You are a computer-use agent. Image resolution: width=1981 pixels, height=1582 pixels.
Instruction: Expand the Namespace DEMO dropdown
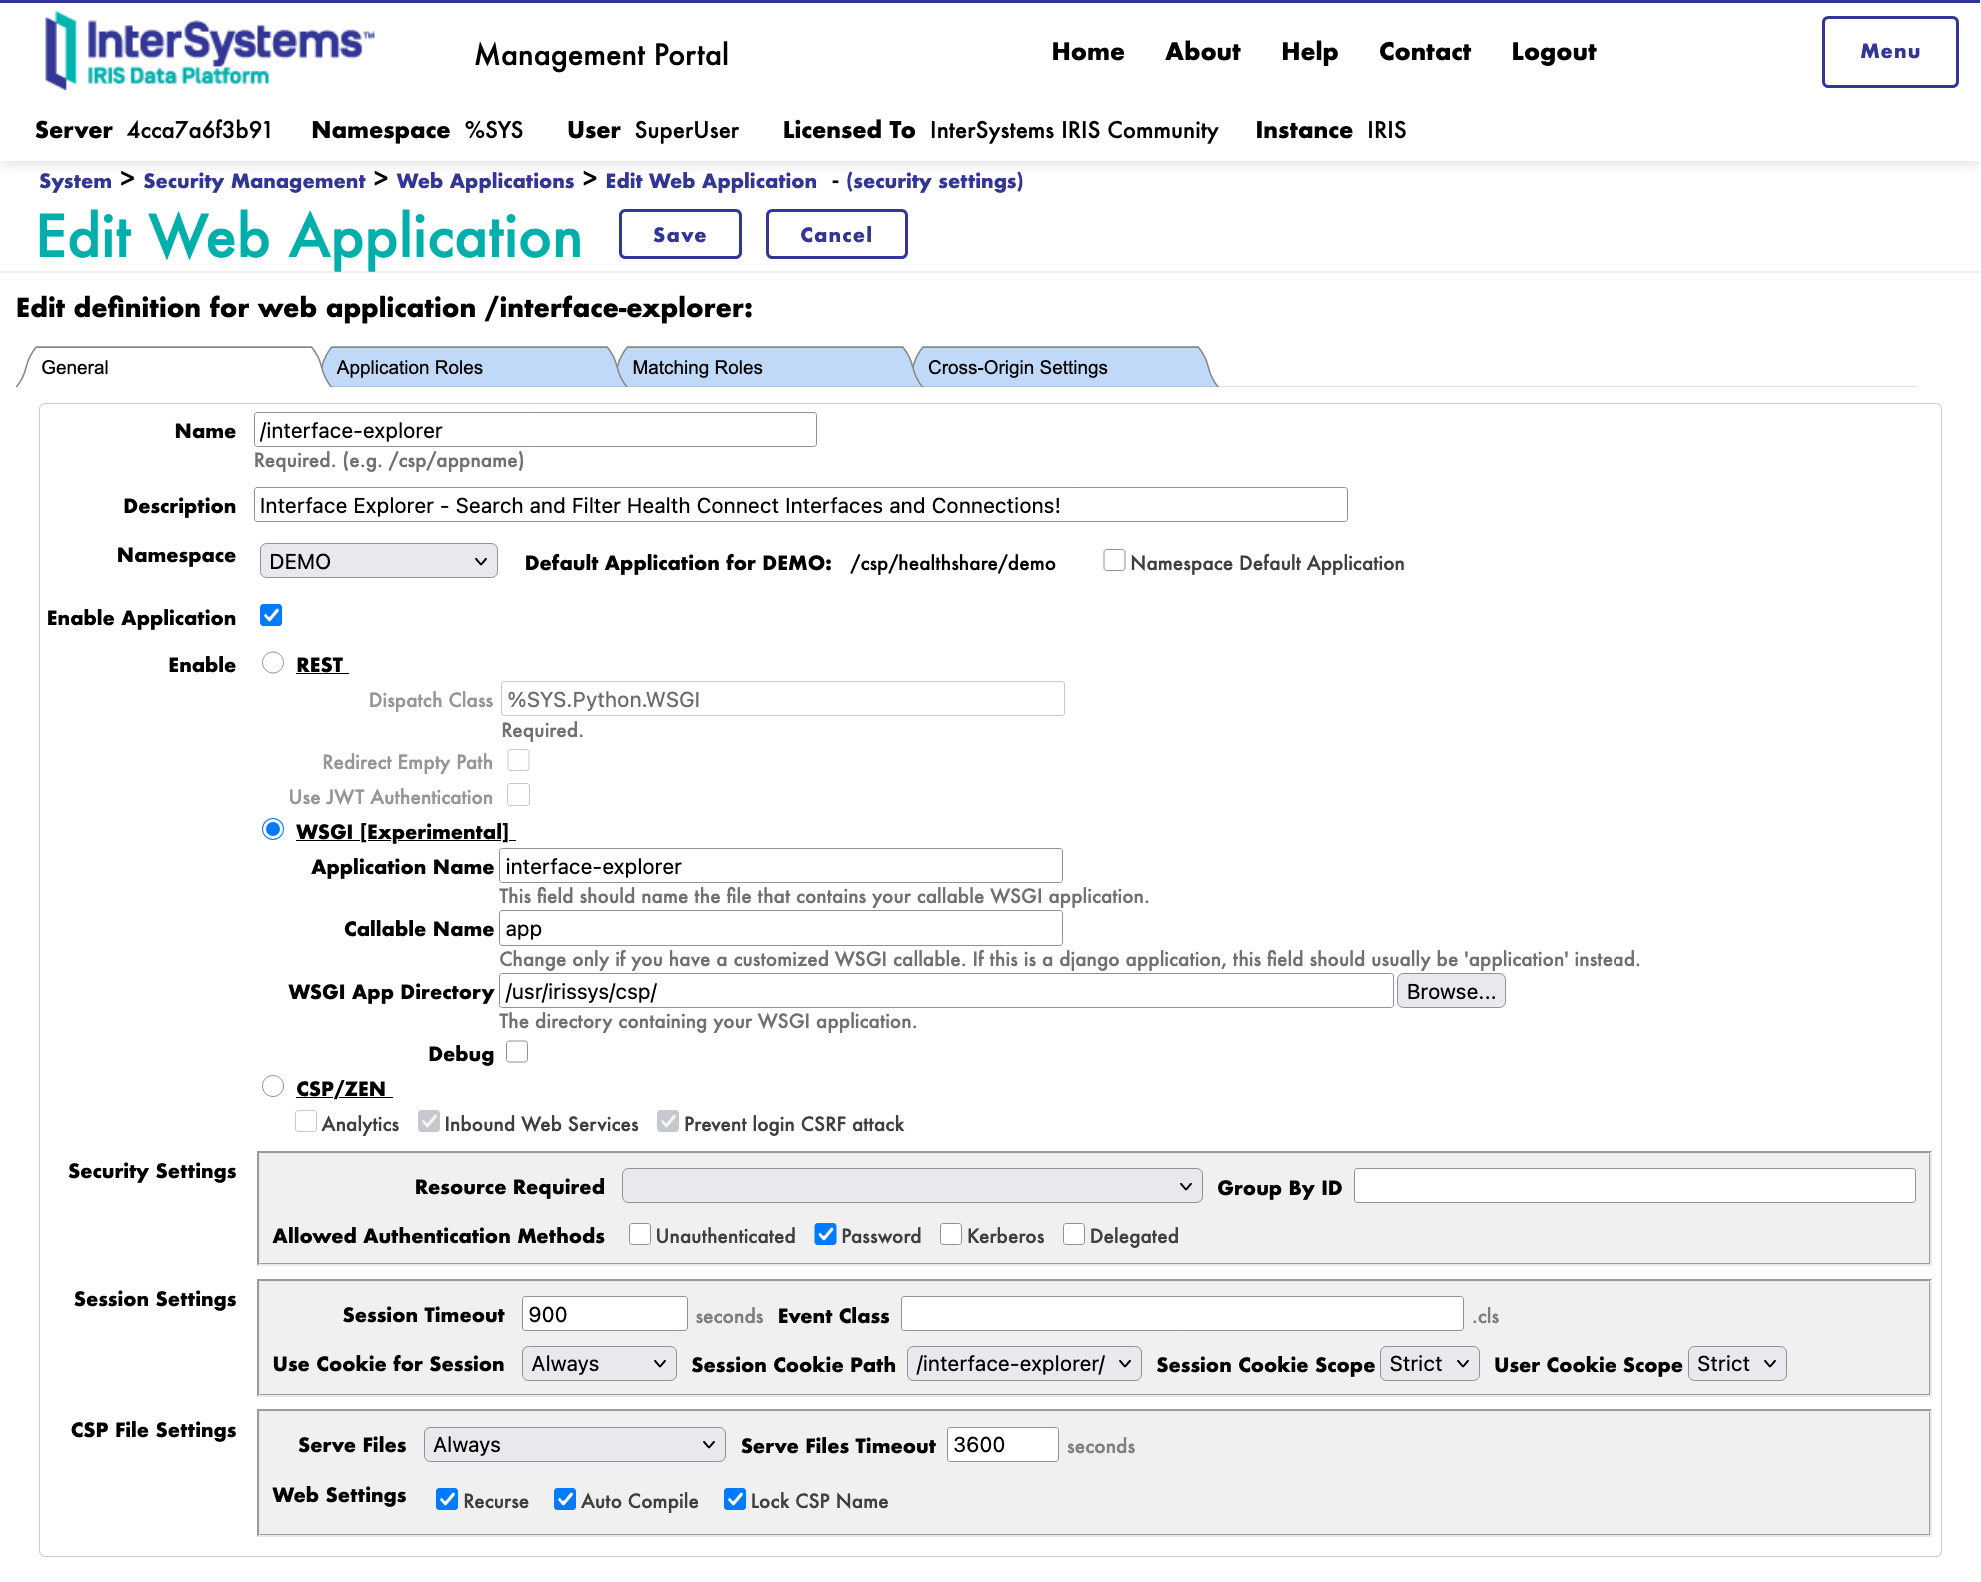pos(378,562)
